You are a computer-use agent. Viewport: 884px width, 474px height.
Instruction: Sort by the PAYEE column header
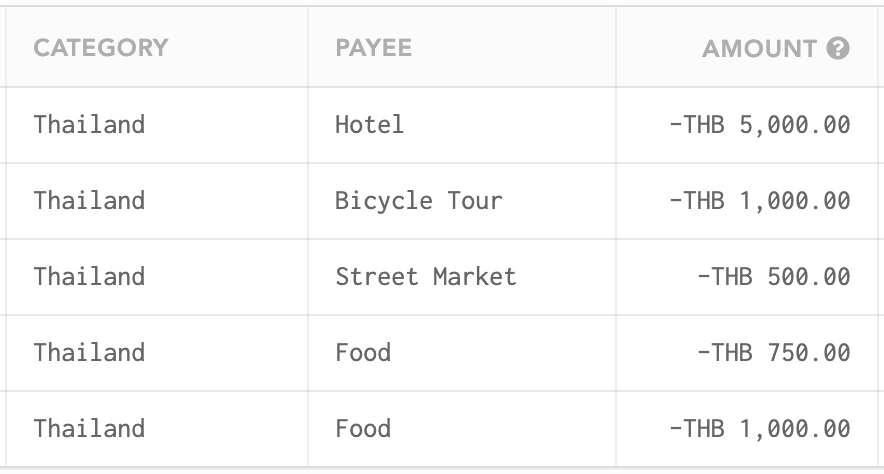point(373,48)
